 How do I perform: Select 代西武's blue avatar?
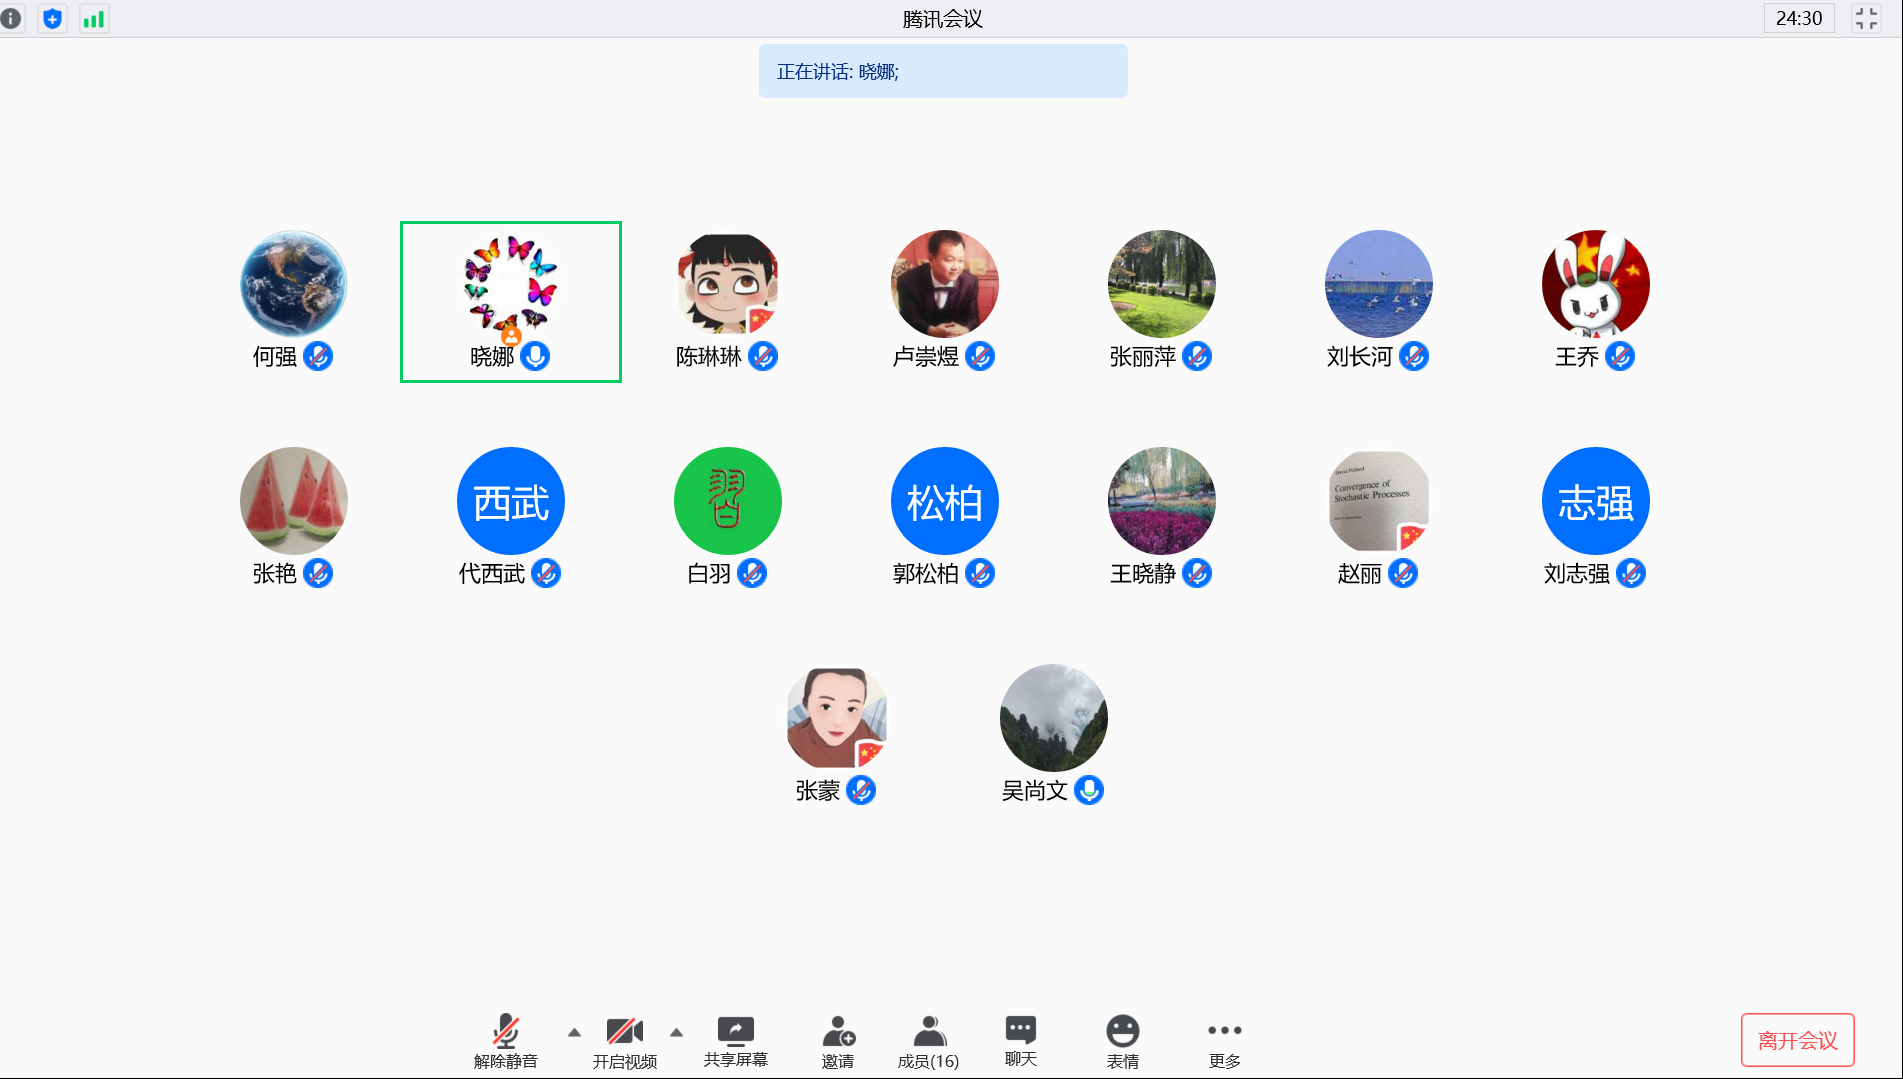[510, 501]
